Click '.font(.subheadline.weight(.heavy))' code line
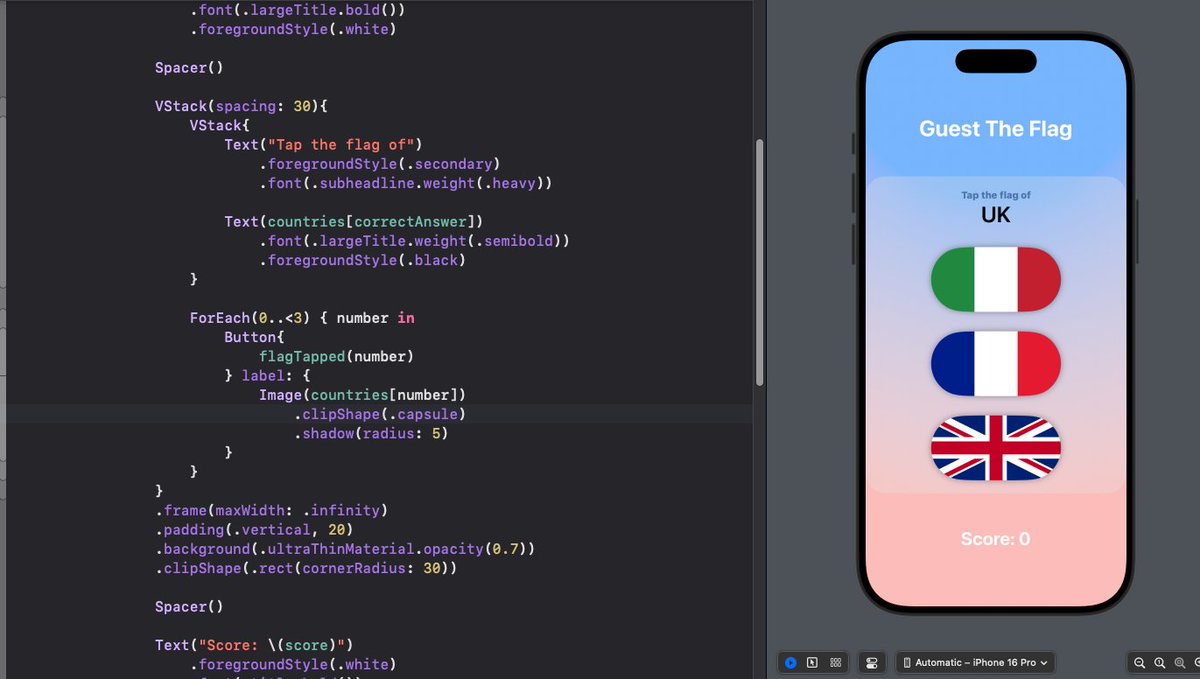Image resolution: width=1200 pixels, height=679 pixels. (405, 183)
